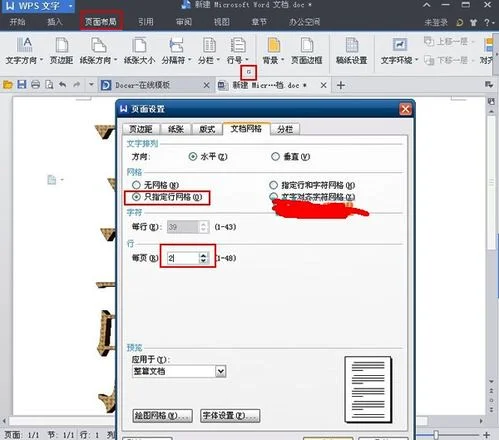Expand the 应用于 整篇文档 dropdown
499x440 pixels.
[x=220, y=371]
